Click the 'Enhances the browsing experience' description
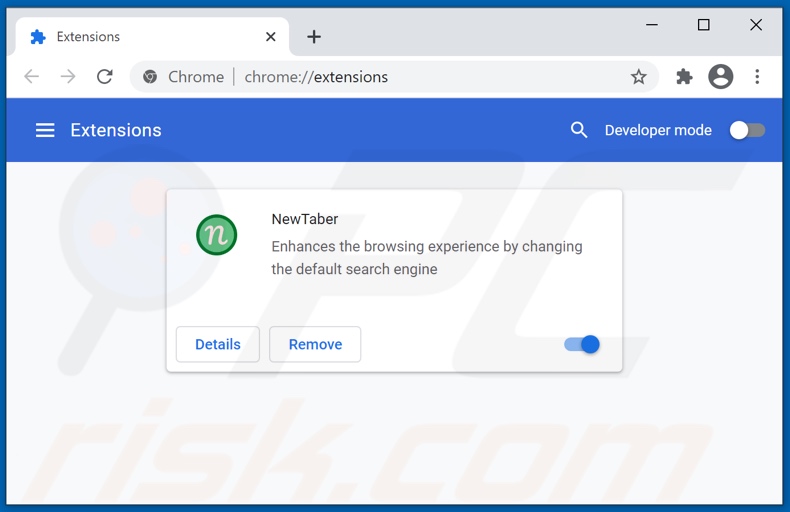The width and height of the screenshot is (790, 512). click(x=427, y=258)
